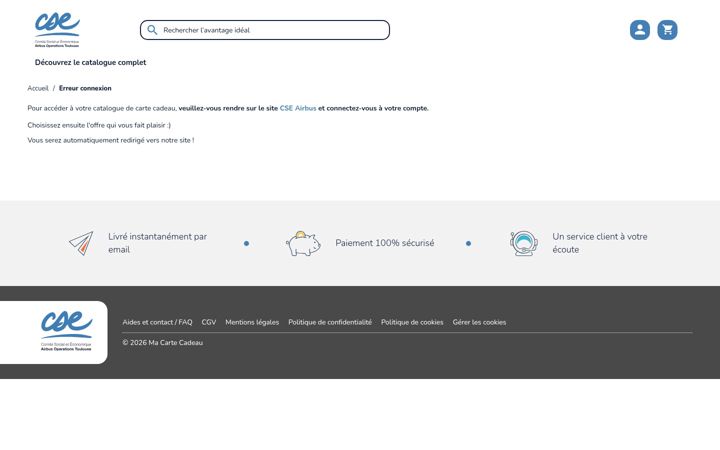Image resolution: width=720 pixels, height=450 pixels.
Task: Open 'Aides et contact / FAQ' footer link
Action: point(158,322)
